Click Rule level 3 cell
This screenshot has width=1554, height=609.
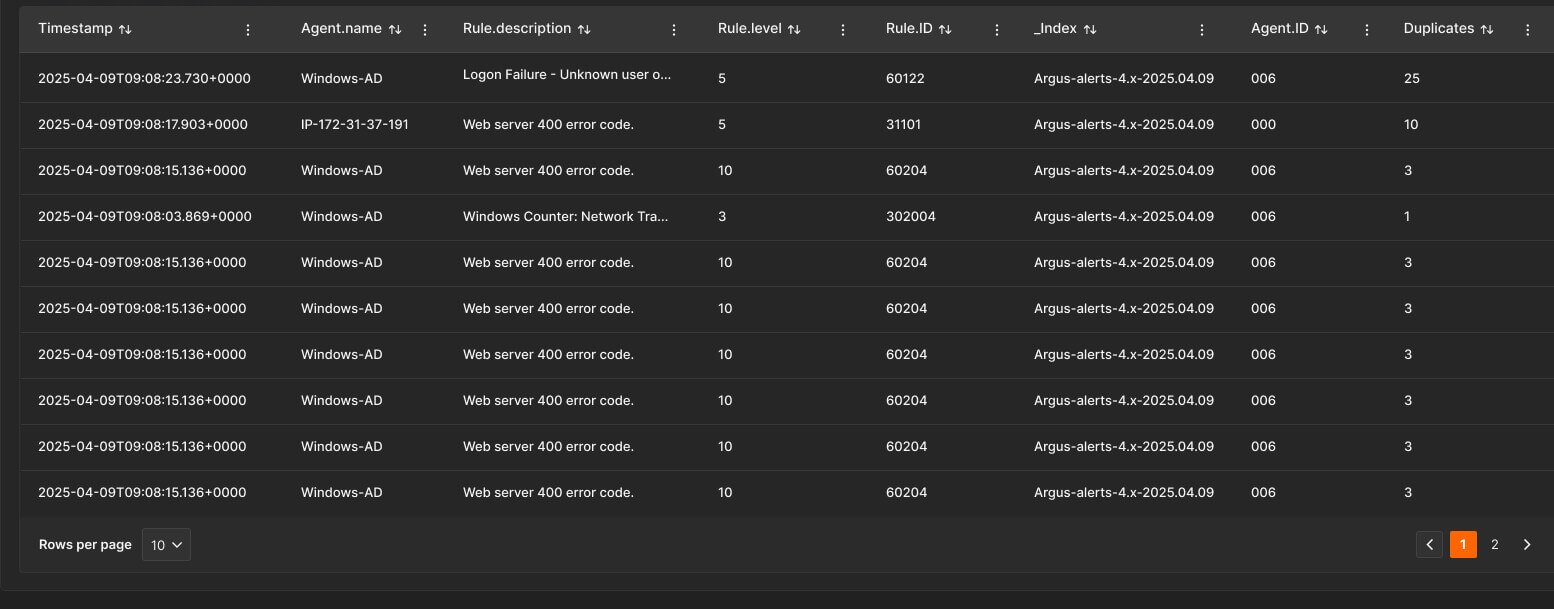pos(722,216)
